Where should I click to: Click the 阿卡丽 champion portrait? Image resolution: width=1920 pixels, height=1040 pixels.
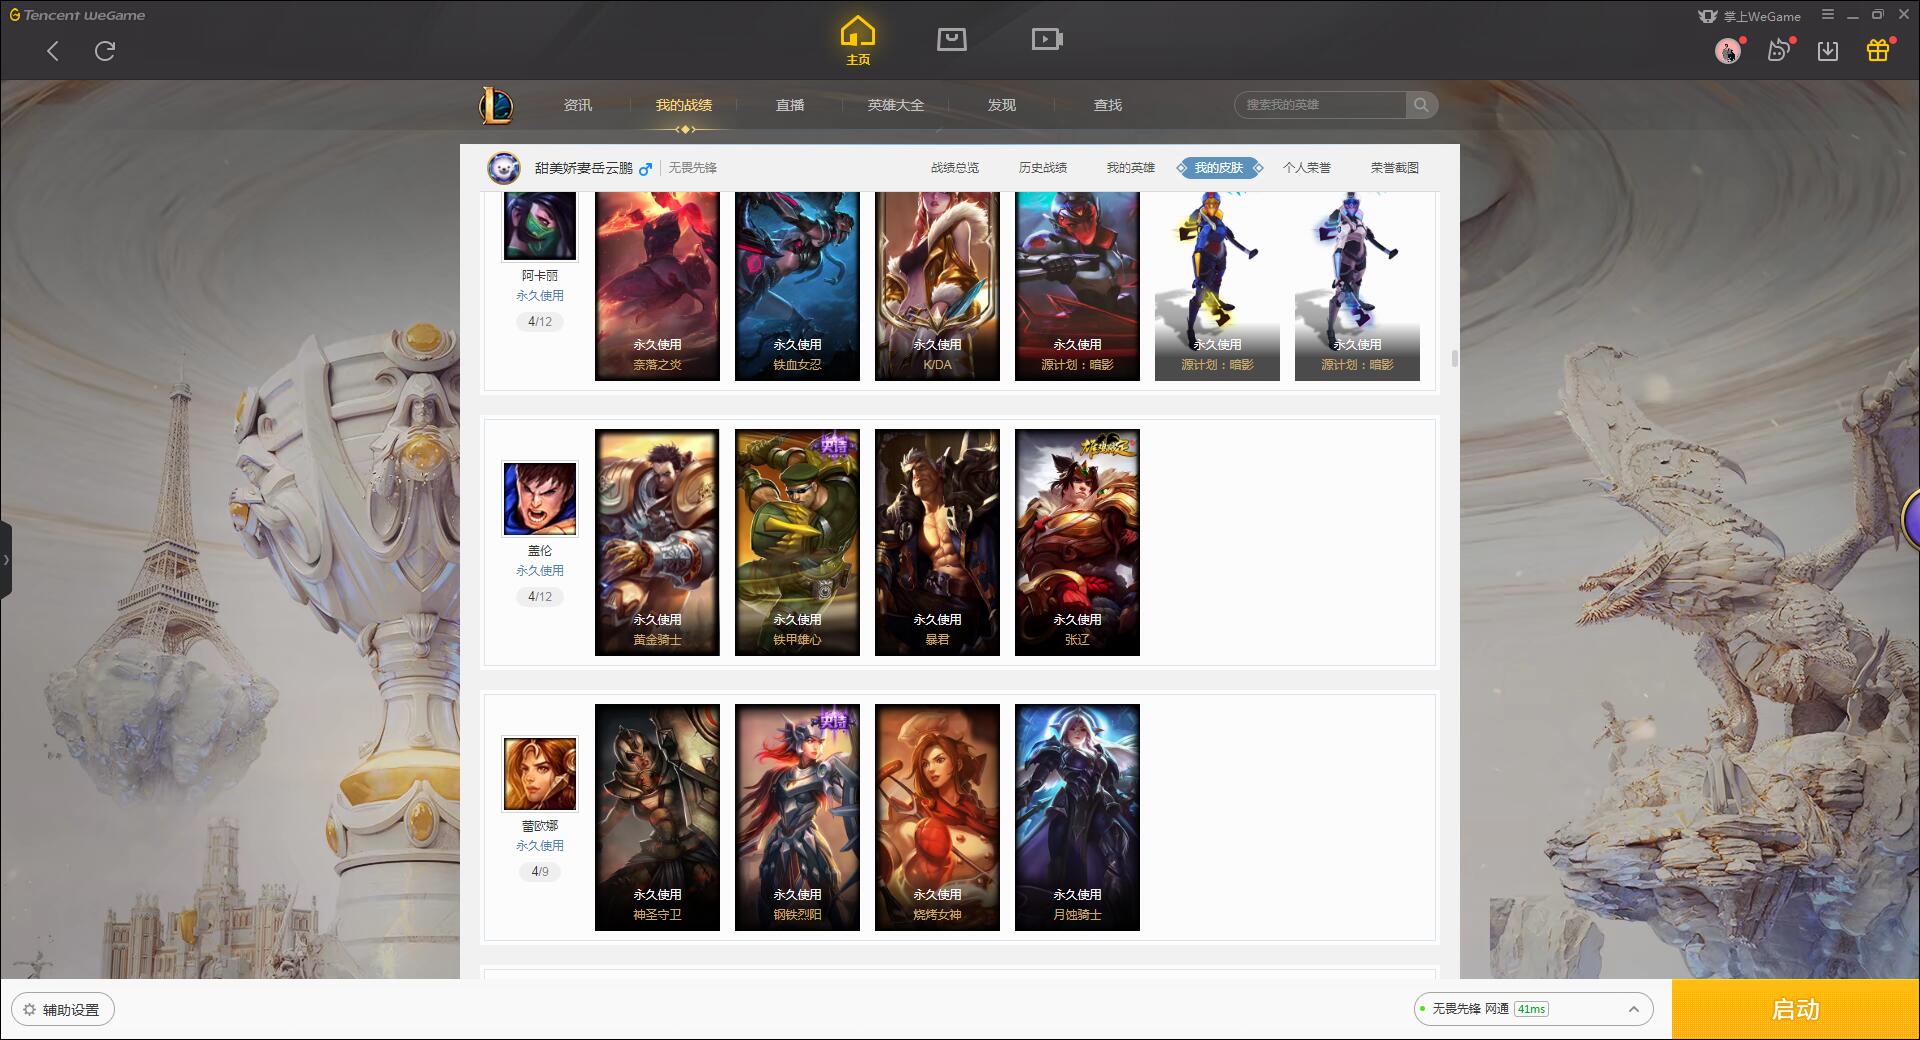pos(540,225)
